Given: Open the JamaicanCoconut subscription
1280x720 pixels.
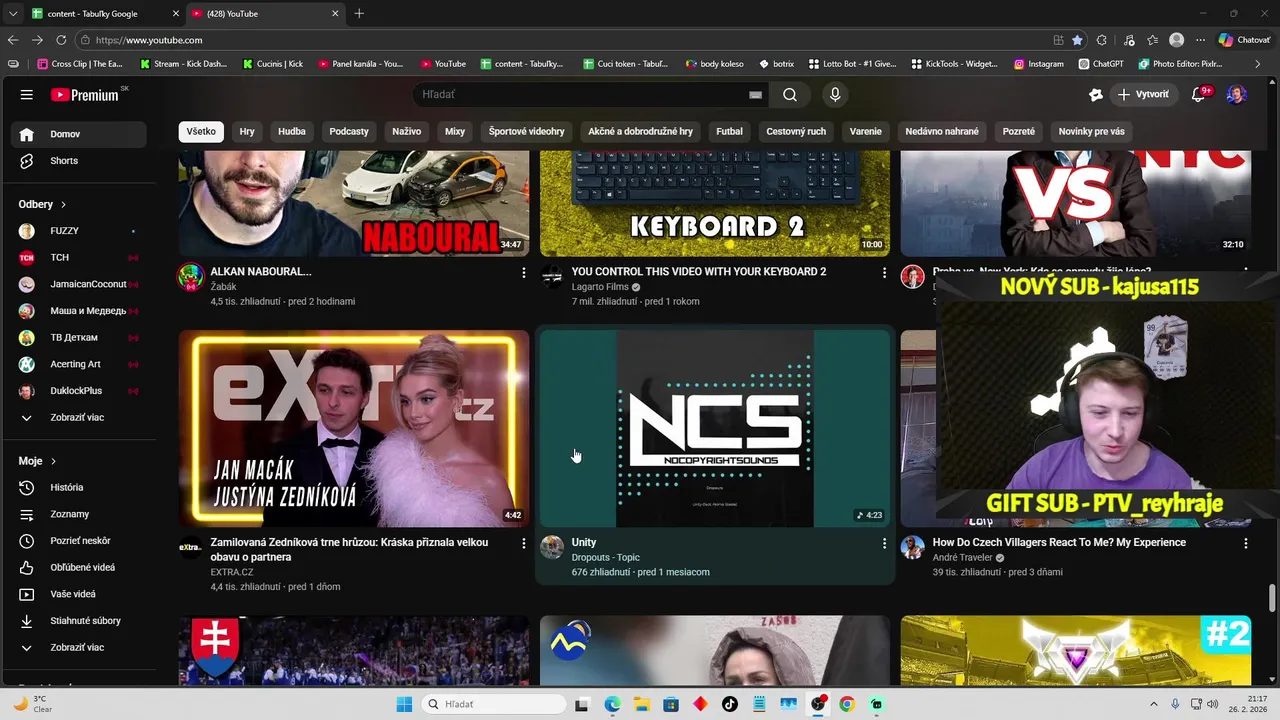Looking at the screenshot, I should [x=80, y=284].
